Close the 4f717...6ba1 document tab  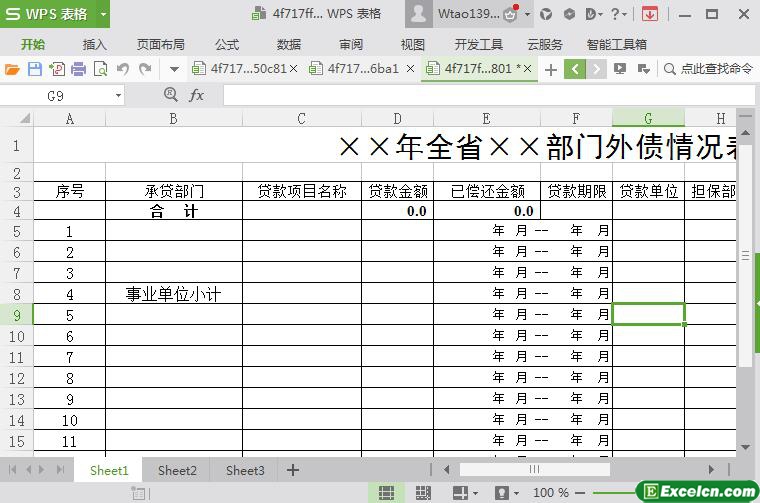pyautogui.click(x=411, y=69)
